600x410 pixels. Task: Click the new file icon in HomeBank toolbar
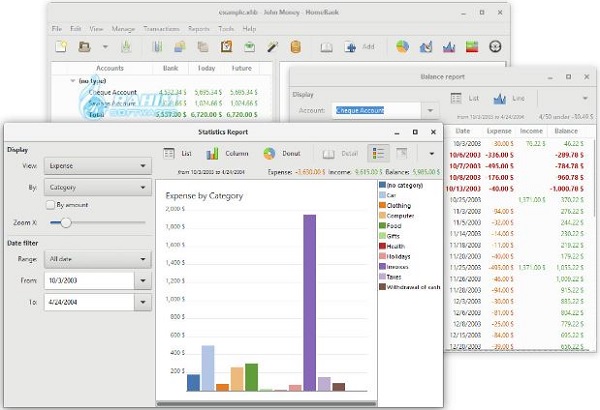click(x=61, y=47)
